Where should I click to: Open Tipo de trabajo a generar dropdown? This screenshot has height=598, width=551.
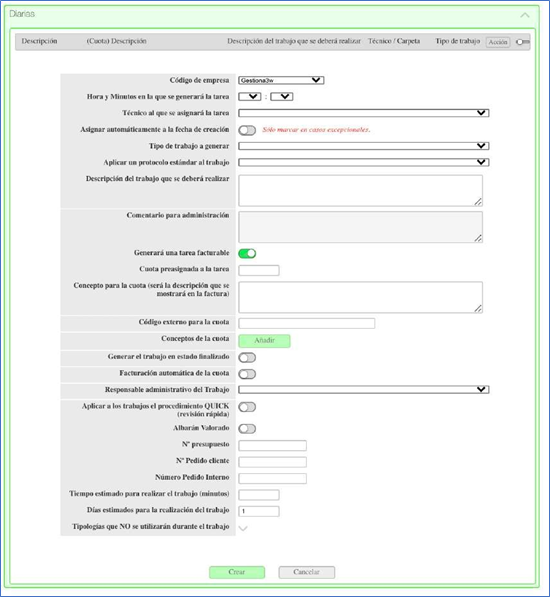363,146
